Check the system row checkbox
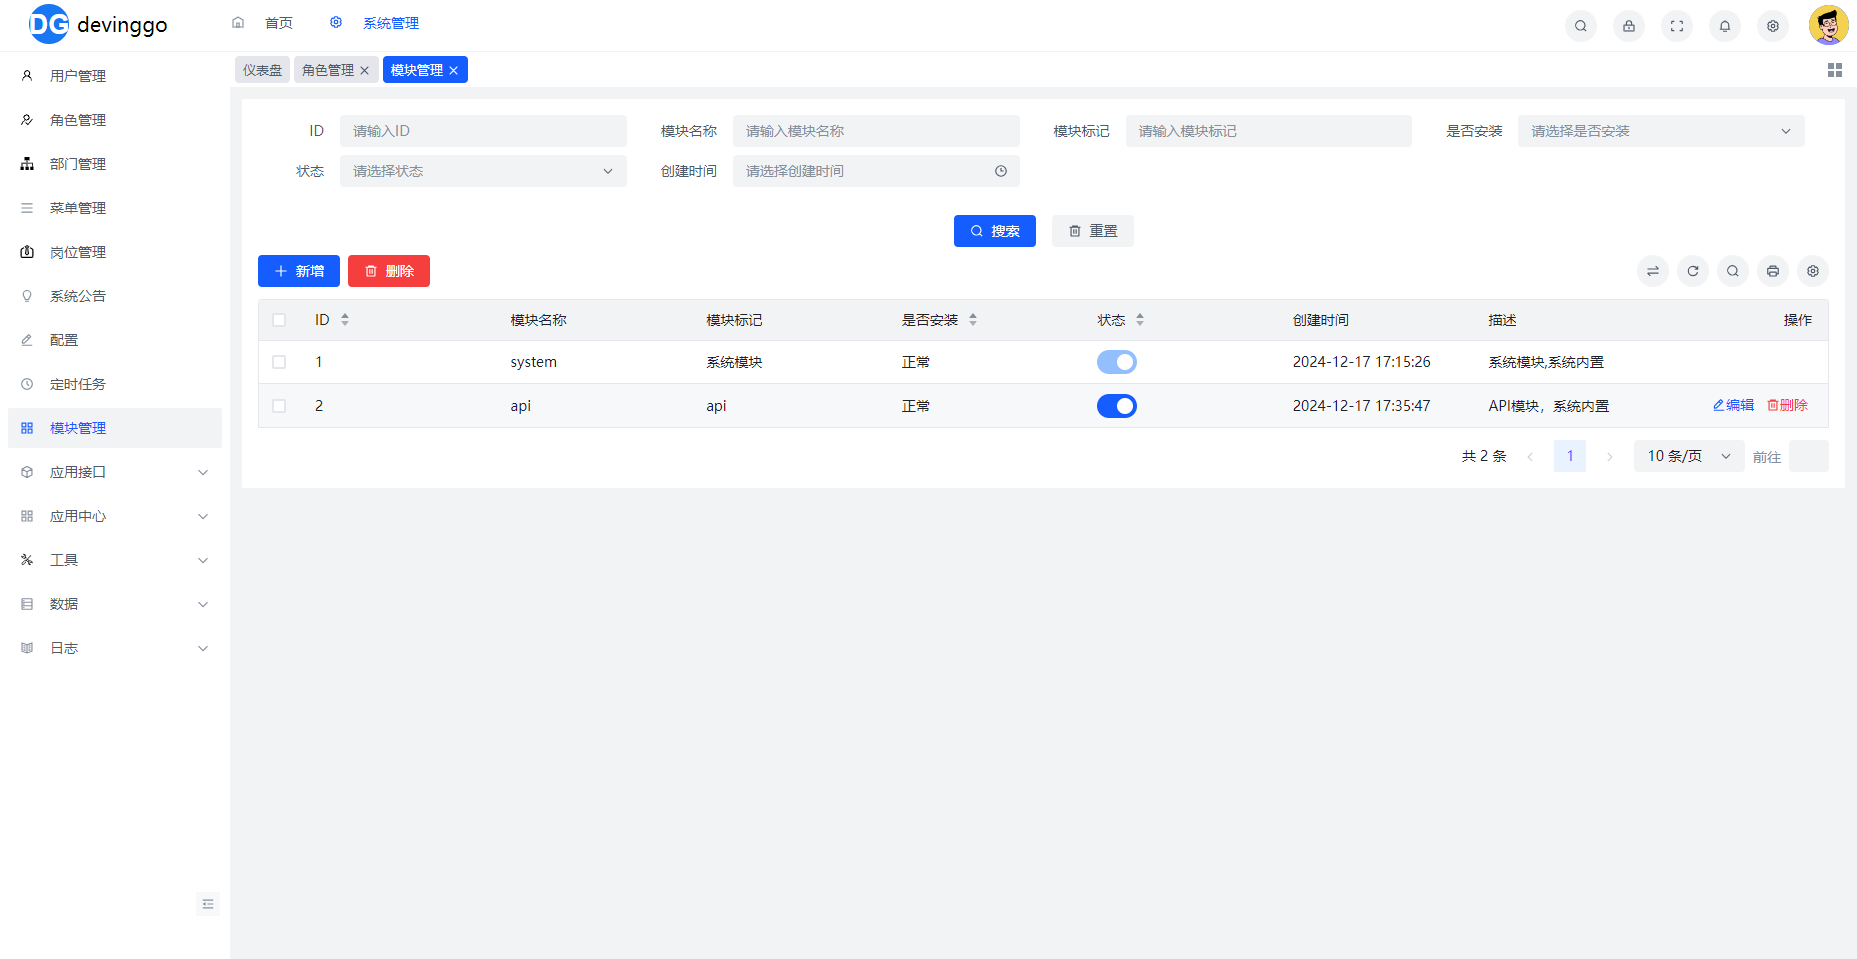The height and width of the screenshot is (959, 1857). pyautogui.click(x=279, y=362)
